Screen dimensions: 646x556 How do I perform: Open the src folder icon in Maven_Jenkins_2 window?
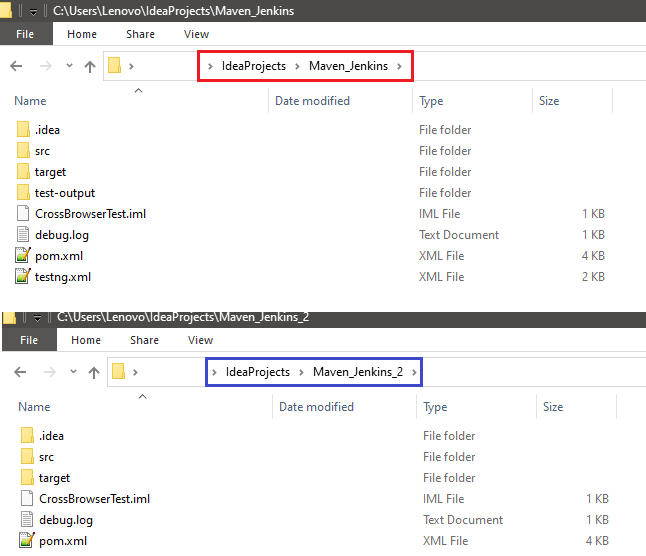click(27, 456)
